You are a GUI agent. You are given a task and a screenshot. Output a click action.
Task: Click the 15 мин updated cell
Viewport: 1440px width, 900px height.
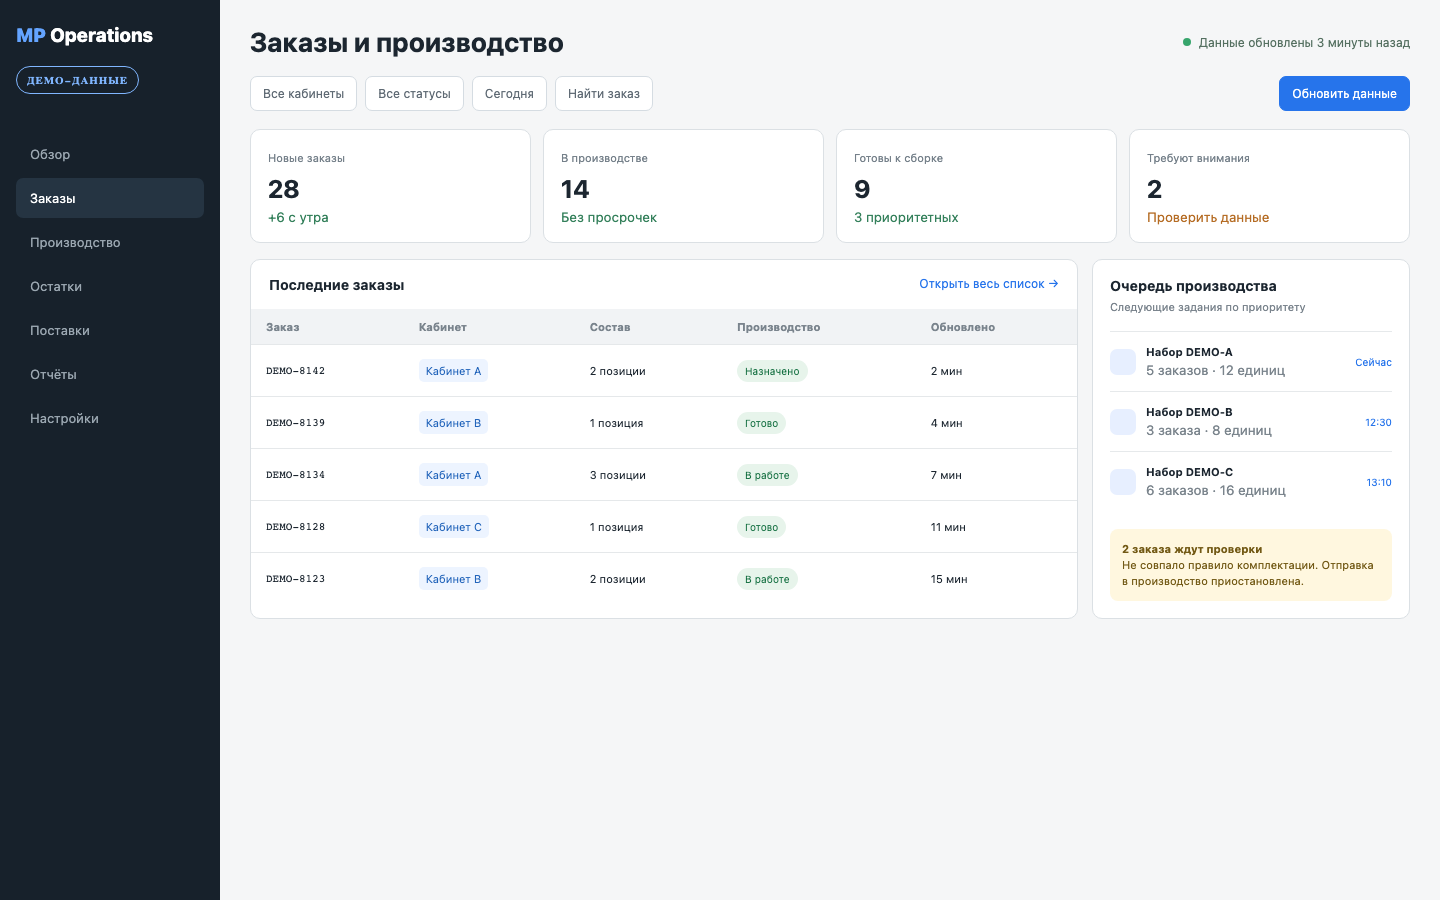[949, 579]
